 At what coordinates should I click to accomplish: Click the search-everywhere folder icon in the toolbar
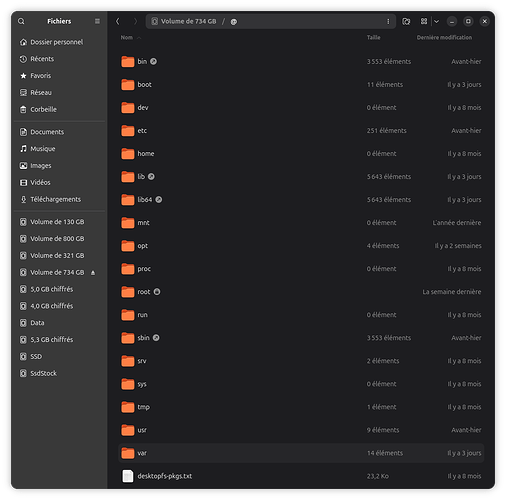pos(406,21)
